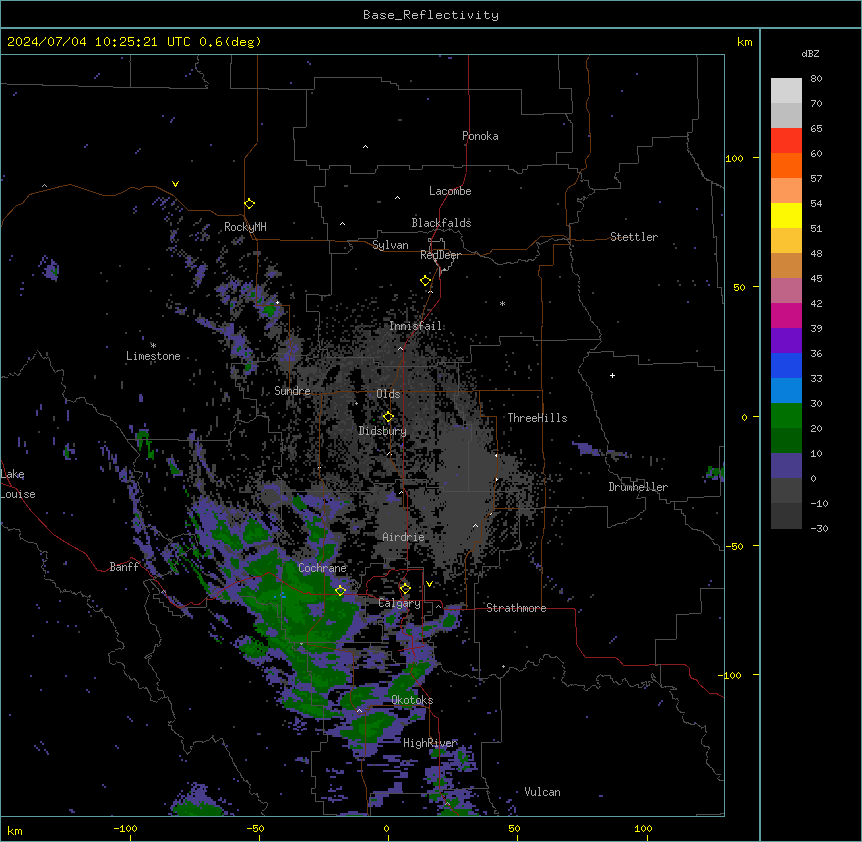The height and width of the screenshot is (842, 862).
Task: Select the dark green 10-20 dBZ swatch
Action: [786, 441]
